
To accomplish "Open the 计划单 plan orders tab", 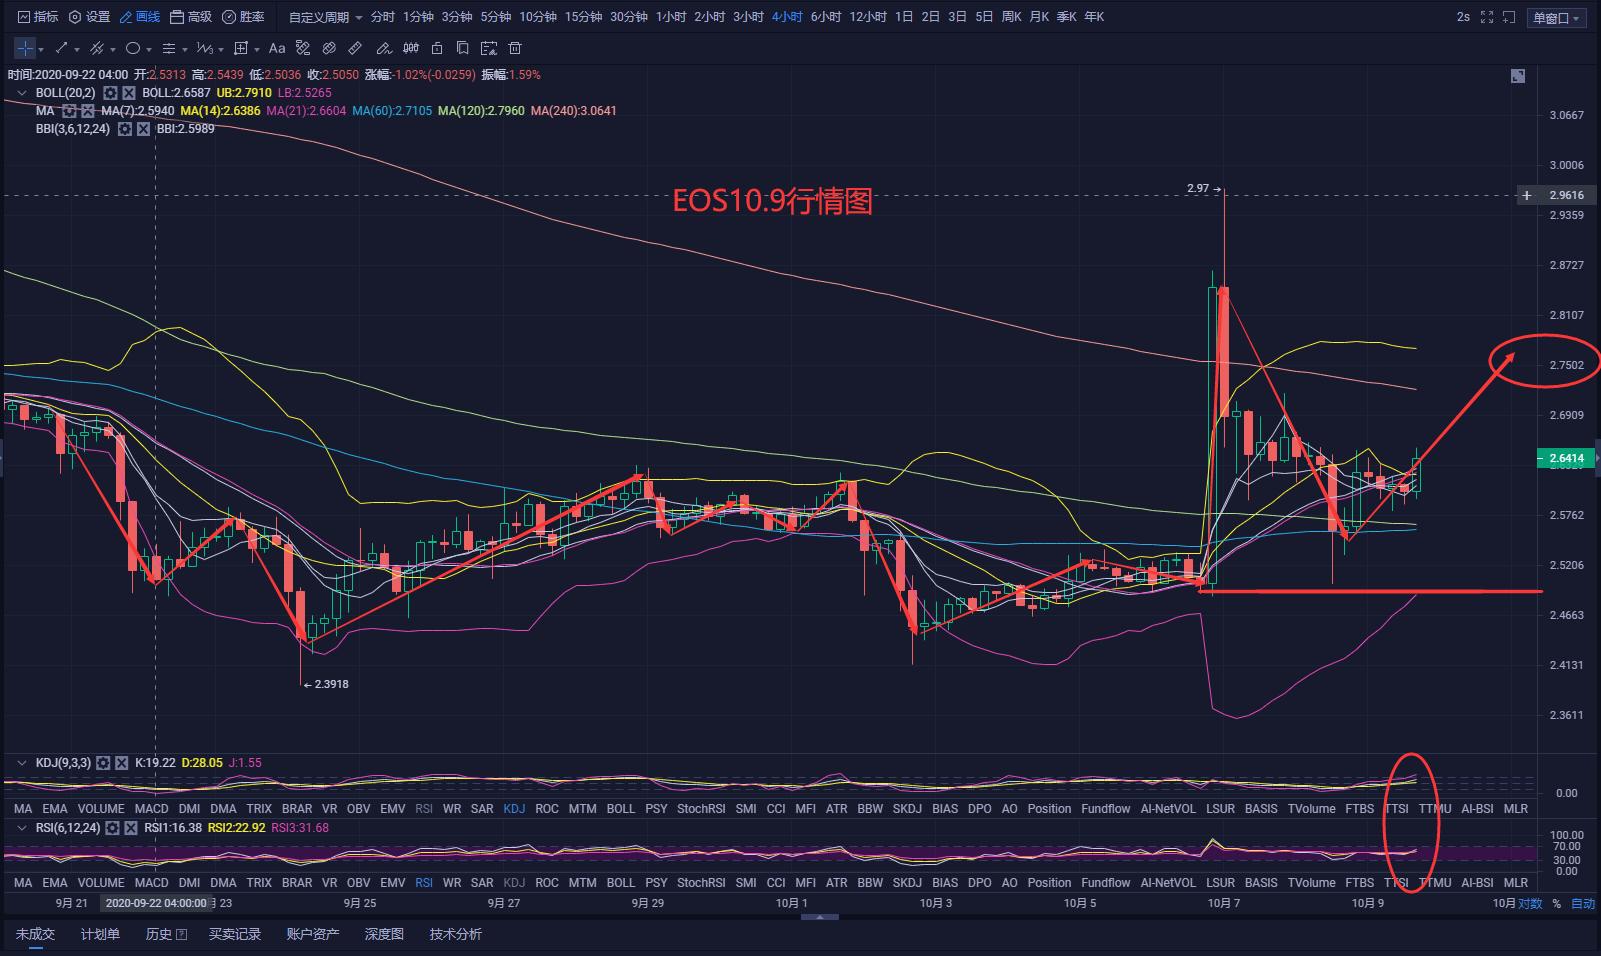I will (100, 934).
